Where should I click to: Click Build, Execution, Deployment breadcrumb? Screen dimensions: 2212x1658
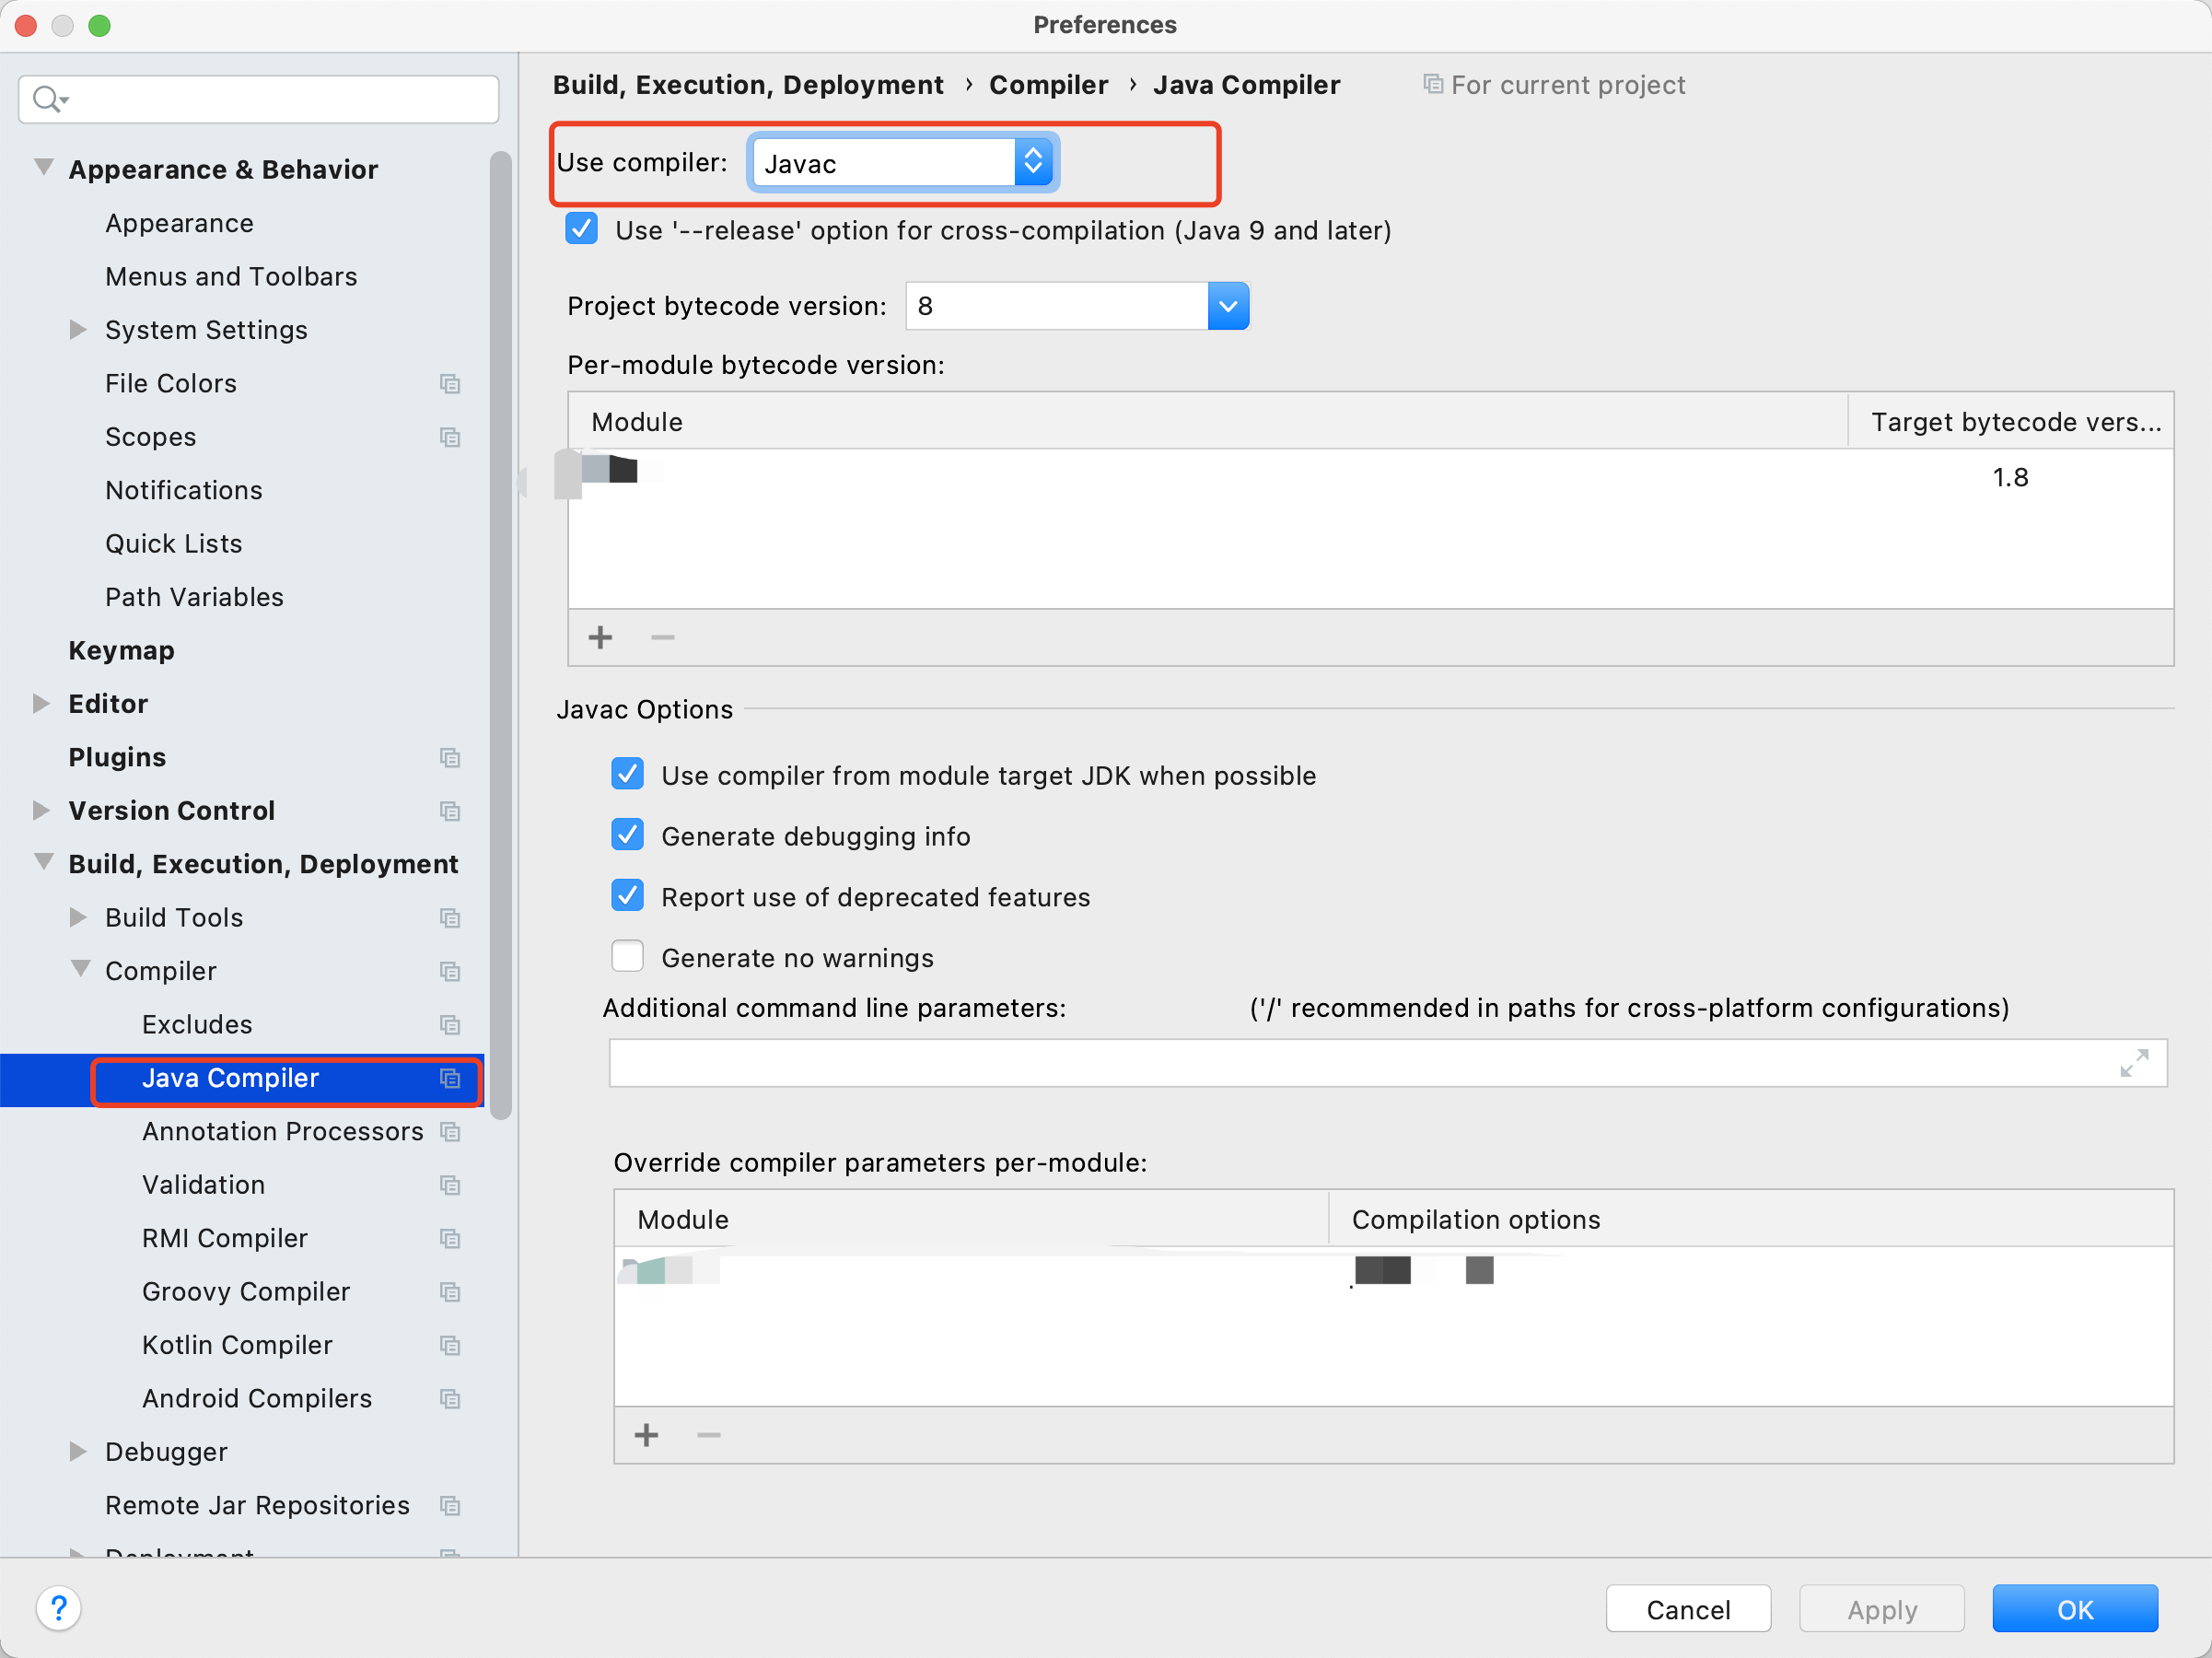748,85
